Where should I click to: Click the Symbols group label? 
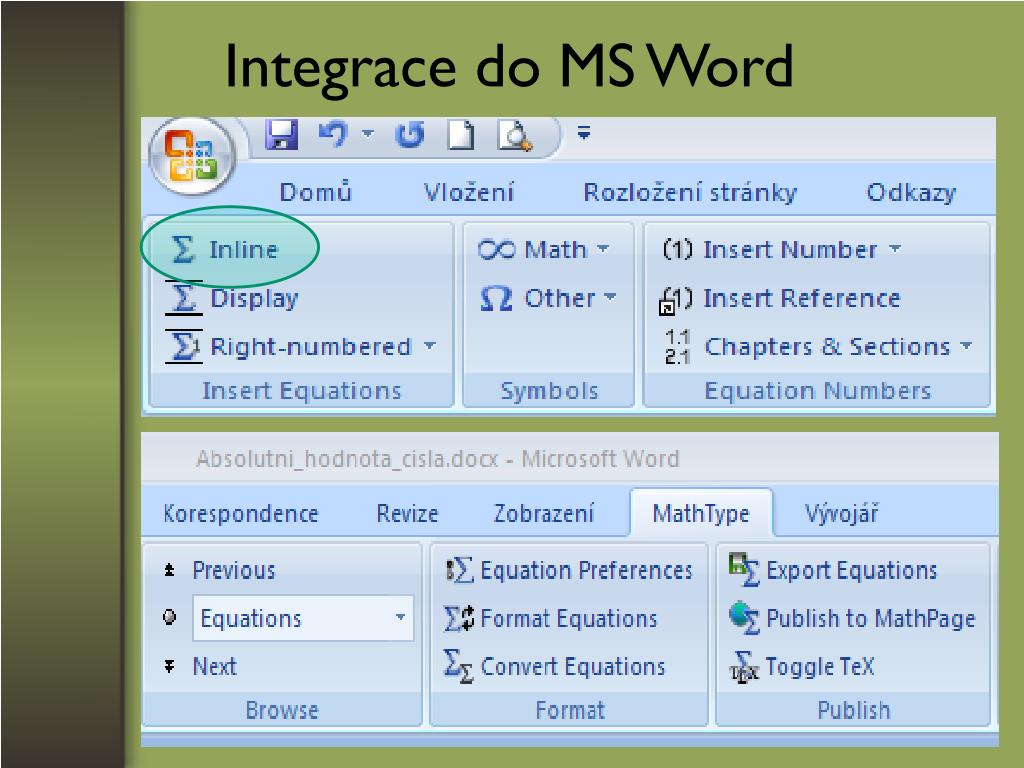pyautogui.click(x=549, y=391)
